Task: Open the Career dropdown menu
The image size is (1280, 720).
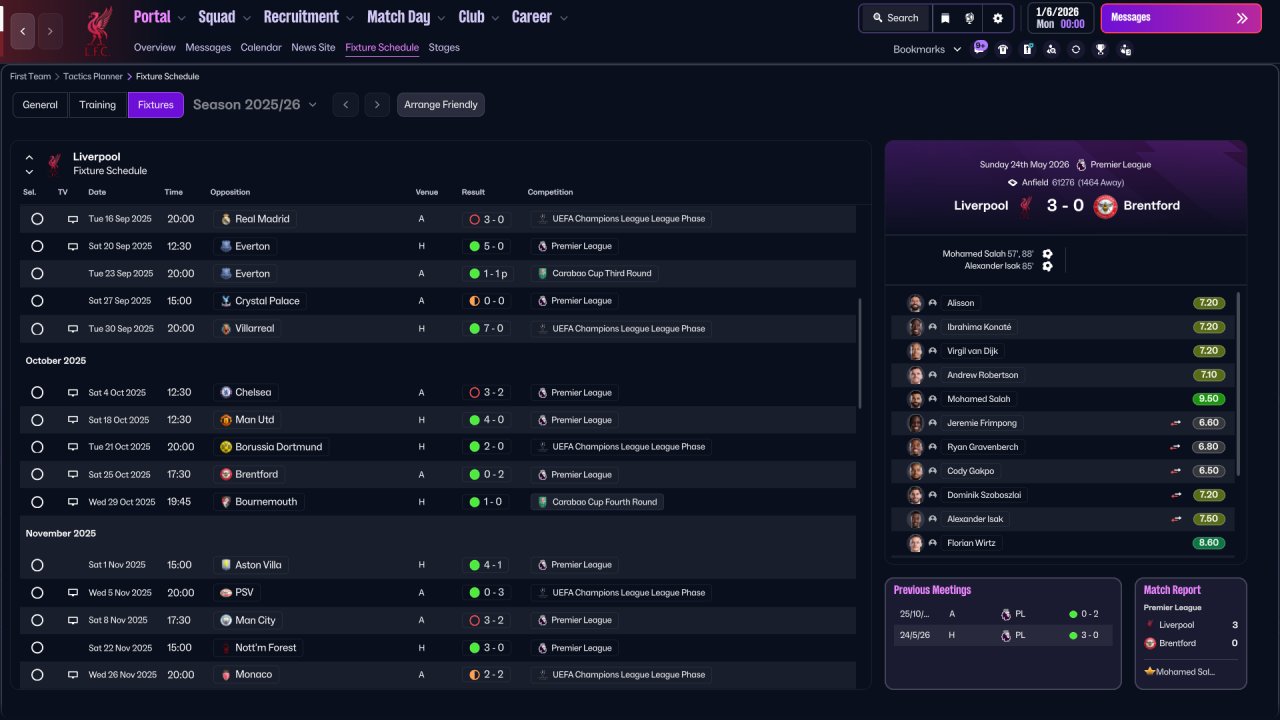Action: pyautogui.click(x=540, y=17)
